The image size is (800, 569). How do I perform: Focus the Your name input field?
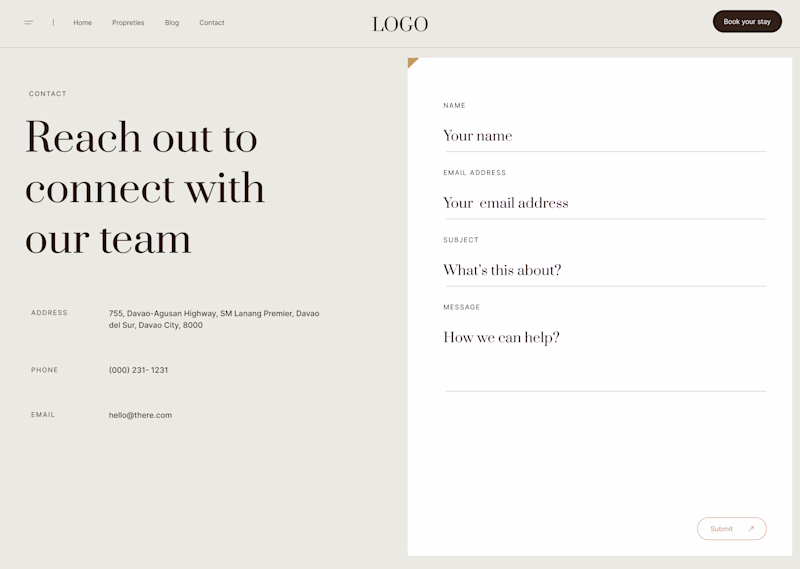coord(604,136)
